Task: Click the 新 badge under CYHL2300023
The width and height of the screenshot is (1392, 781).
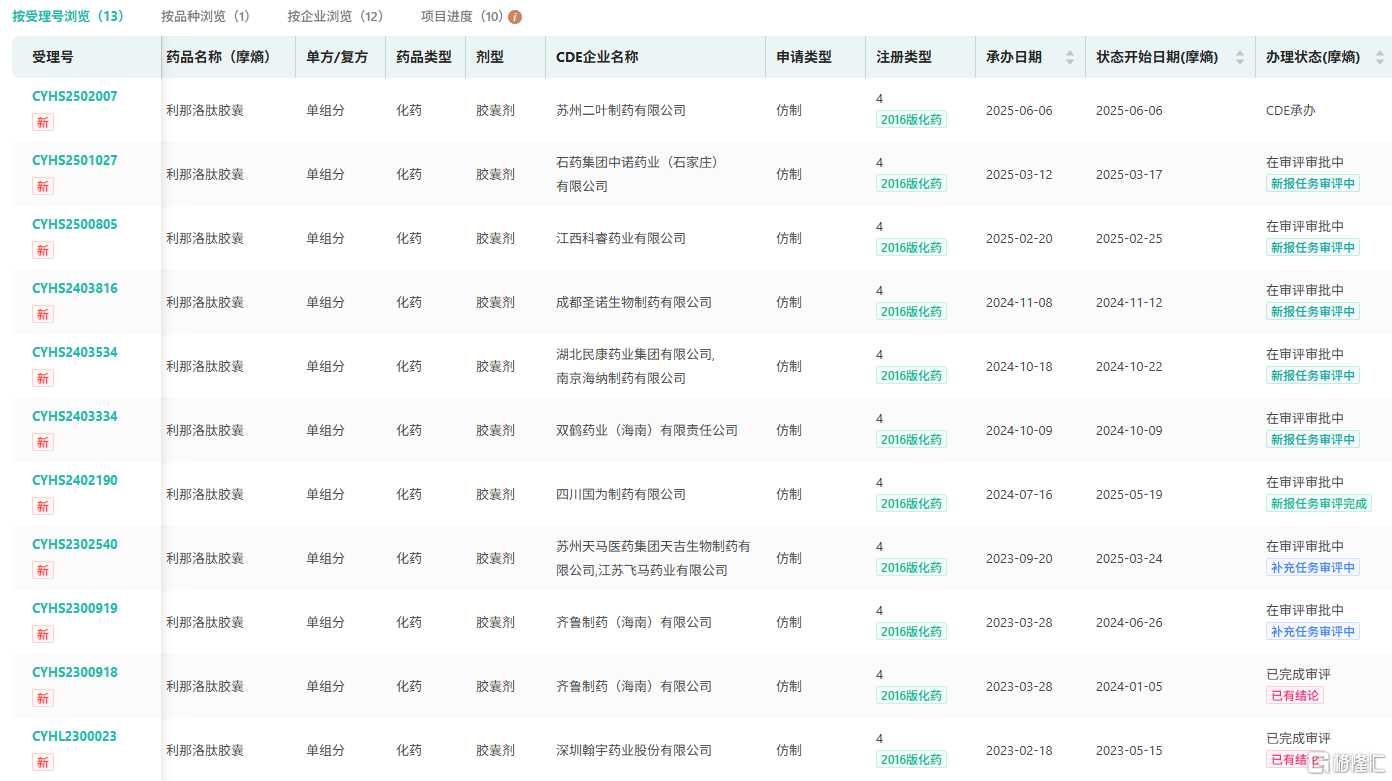Action: tap(43, 762)
